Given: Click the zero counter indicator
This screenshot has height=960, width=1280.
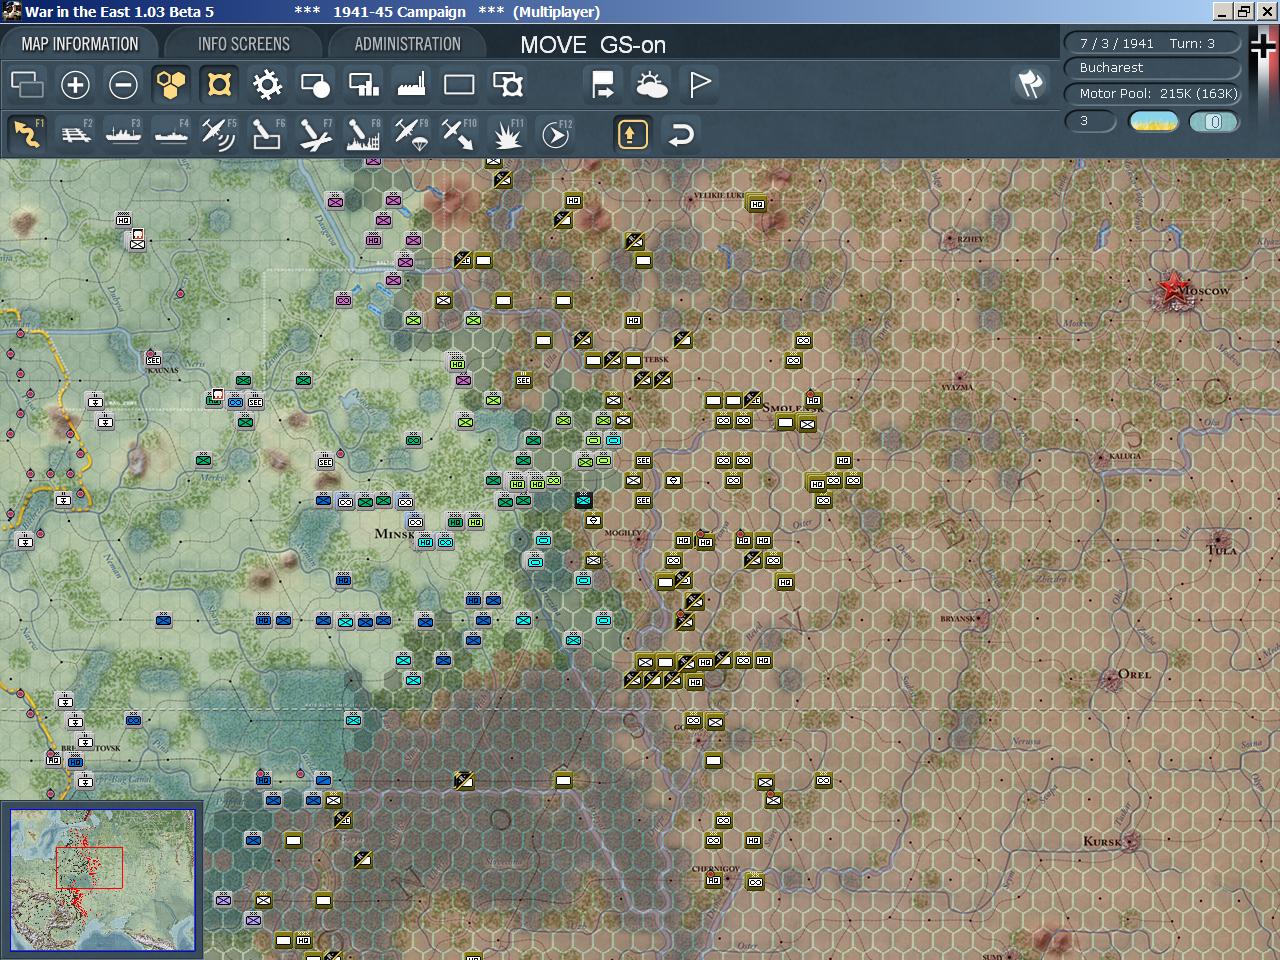Looking at the screenshot, I should [x=1214, y=122].
